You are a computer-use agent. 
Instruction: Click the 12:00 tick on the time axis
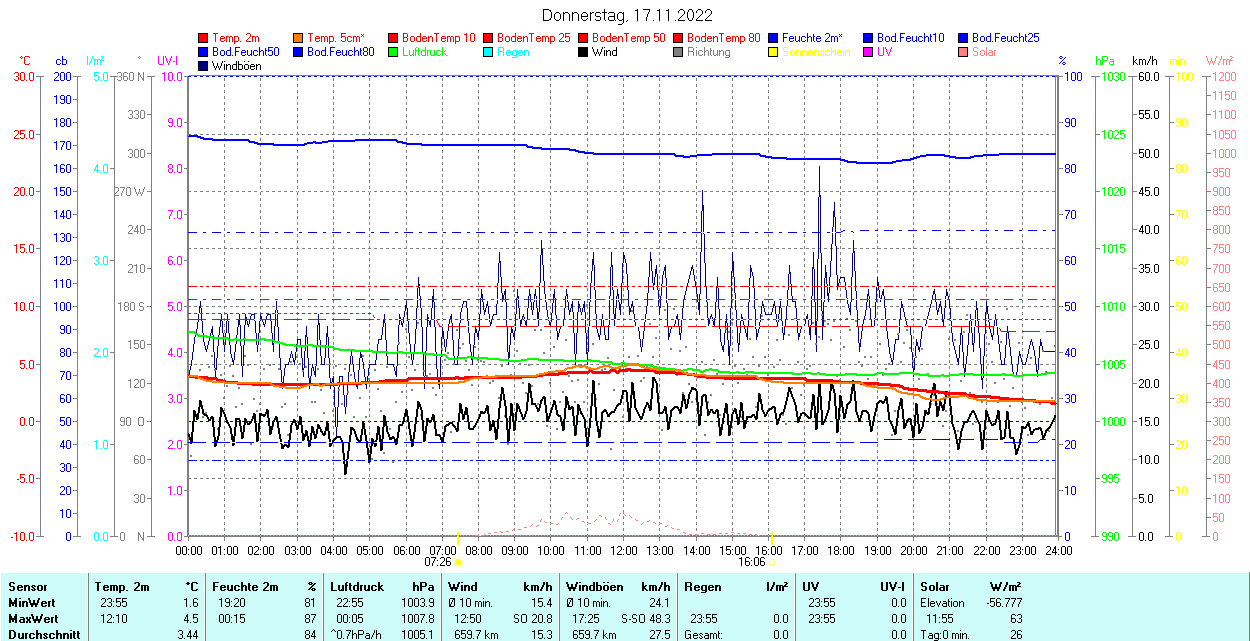(x=624, y=550)
